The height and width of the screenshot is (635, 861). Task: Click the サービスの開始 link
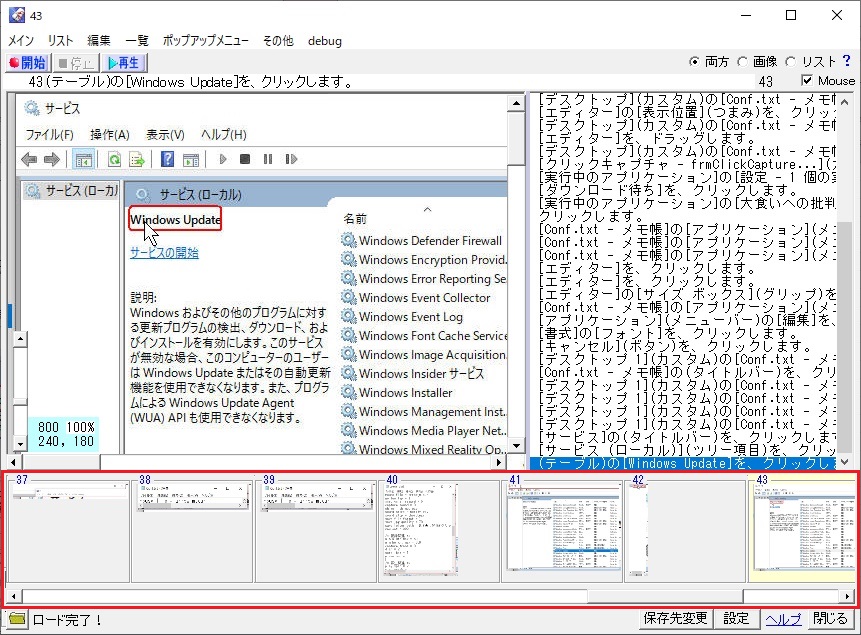click(x=164, y=253)
